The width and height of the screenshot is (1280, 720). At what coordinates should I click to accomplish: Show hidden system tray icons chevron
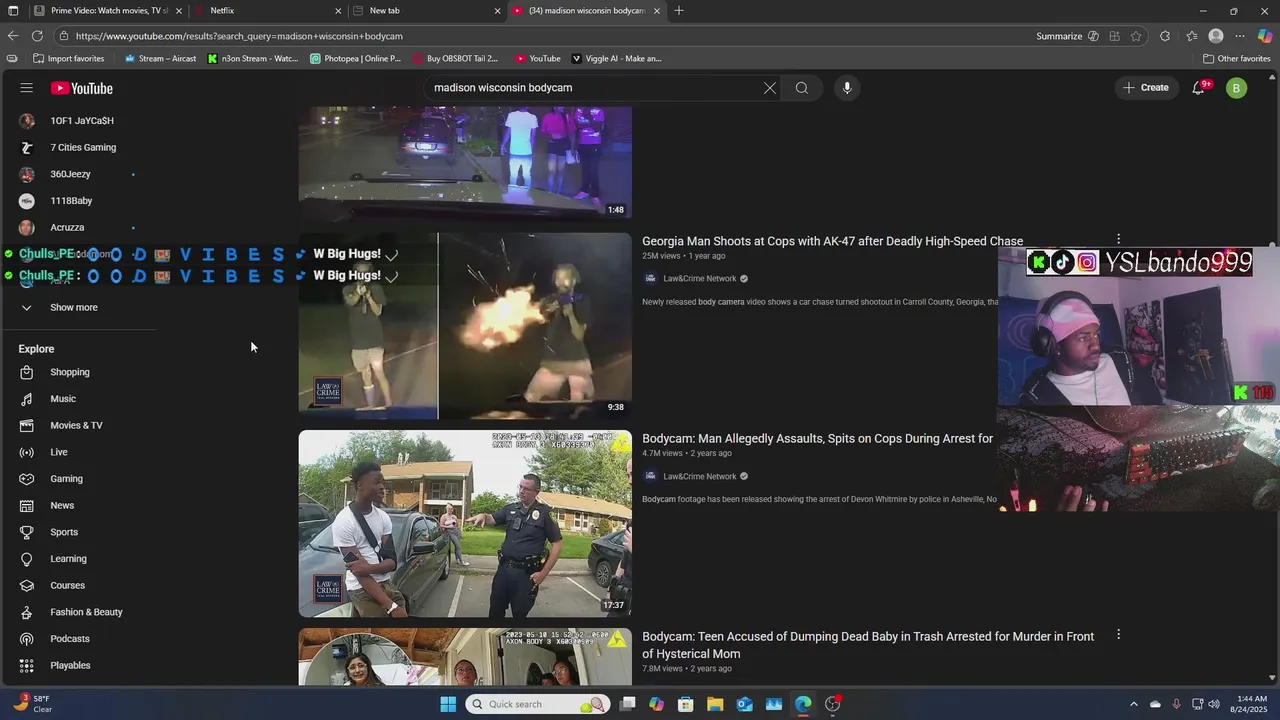[1133, 704]
